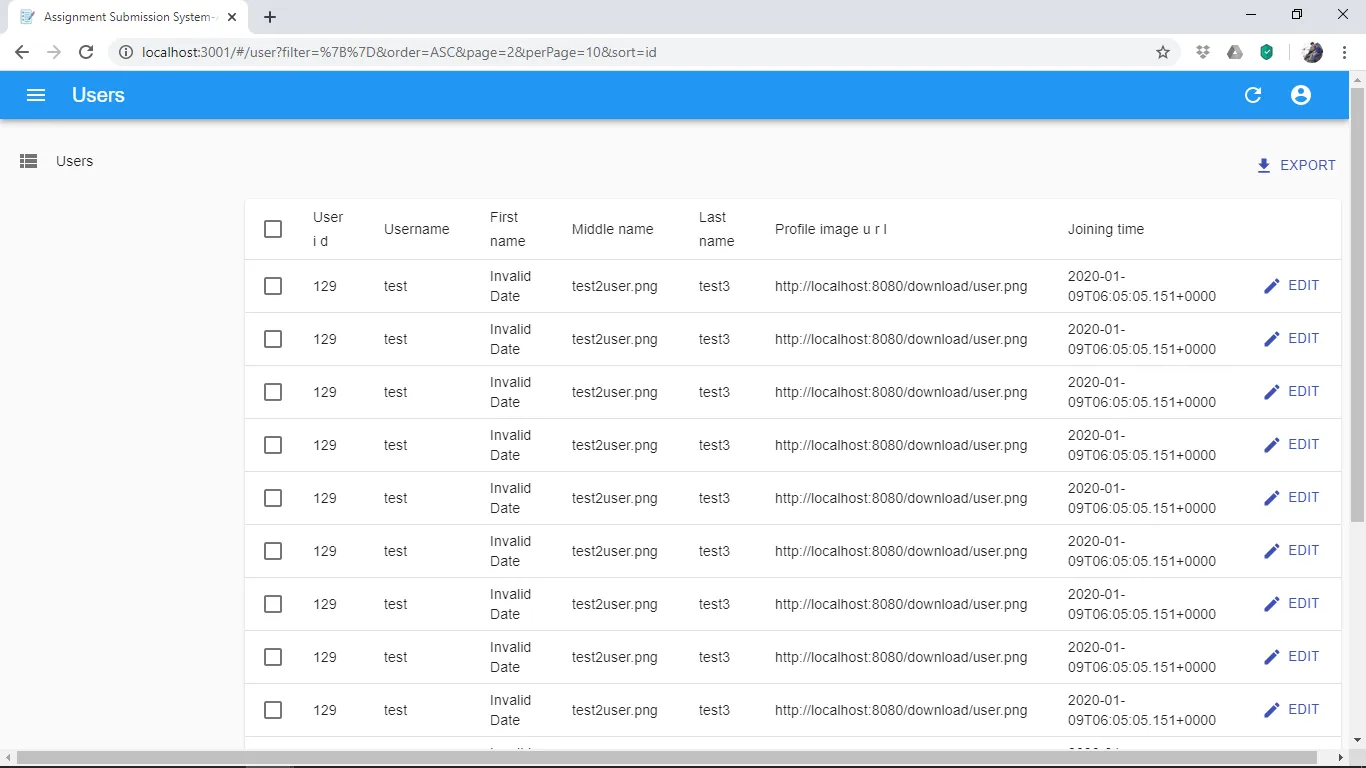Viewport: 1366px width, 768px height.
Task: Edit the ninth user row
Action: (1292, 710)
